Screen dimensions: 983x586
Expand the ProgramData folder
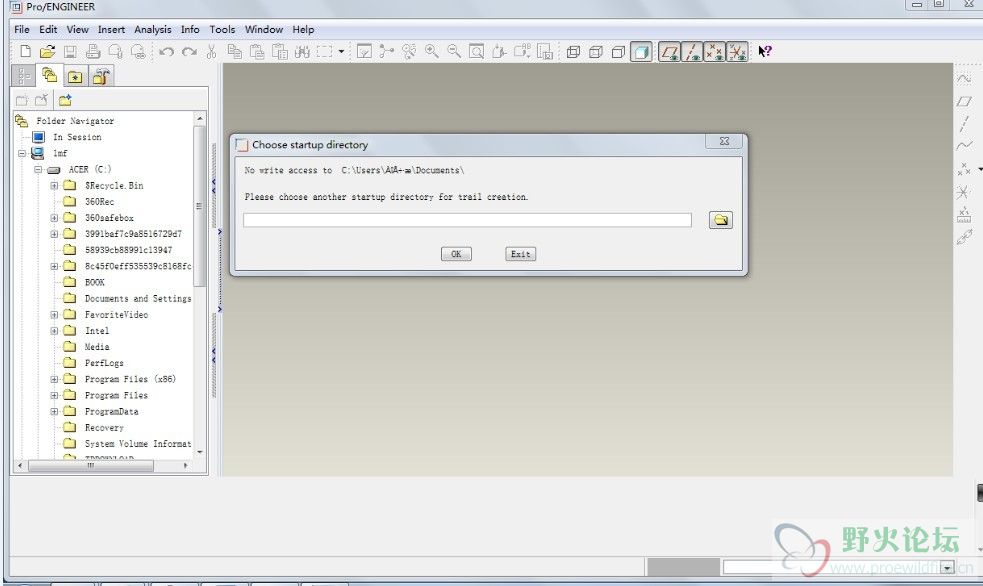pos(55,412)
